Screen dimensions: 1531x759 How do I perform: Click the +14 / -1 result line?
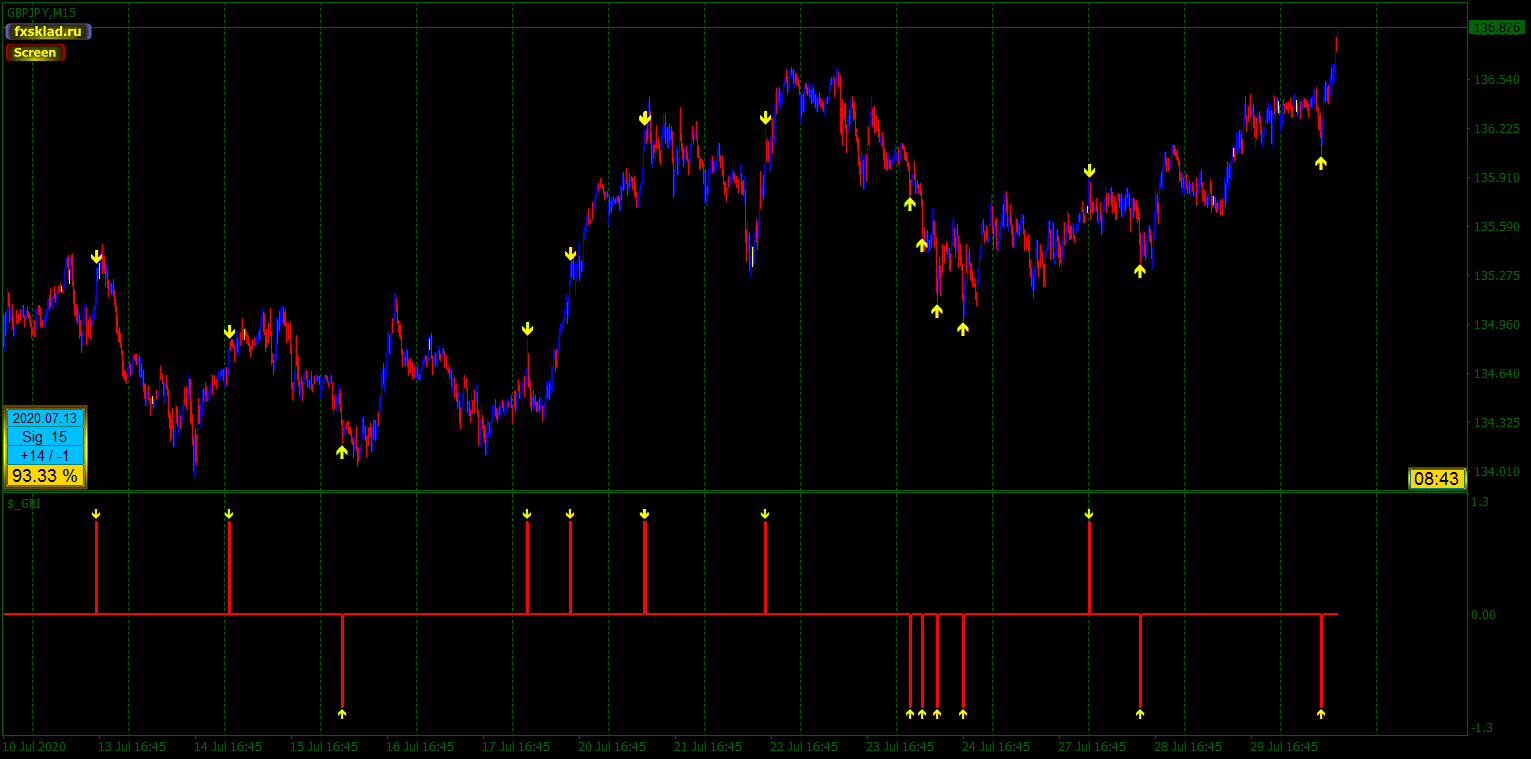tap(45, 456)
